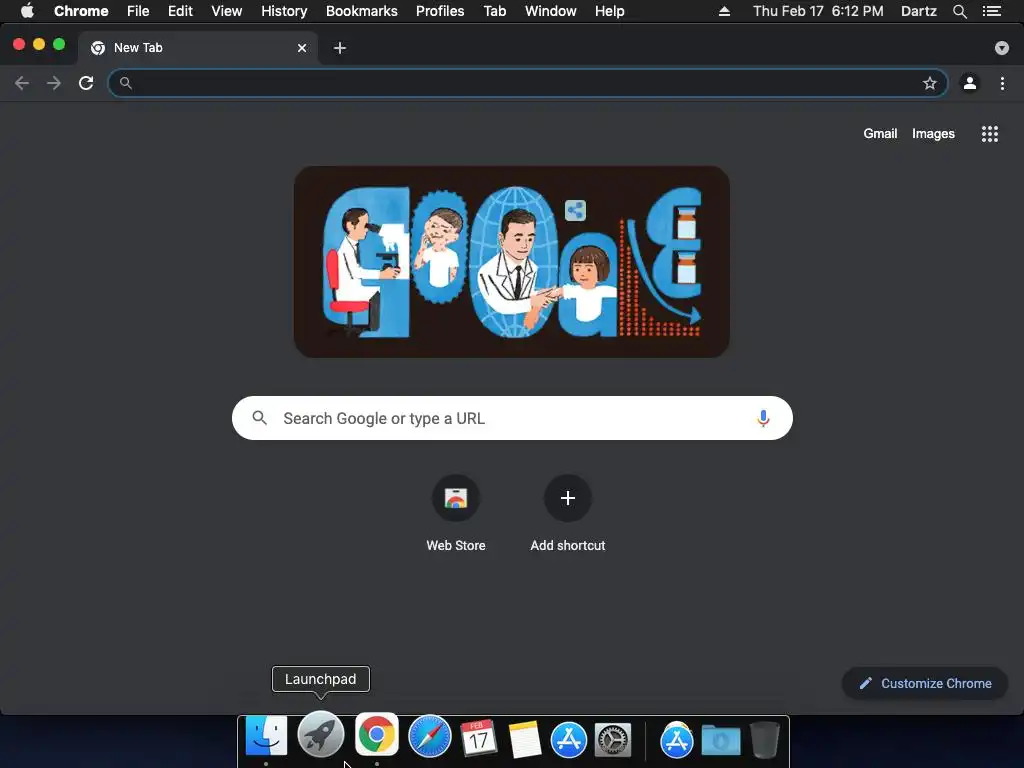Screen dimensions: 1024x768
Task: Open the Notification Center list icon
Action: [992, 11]
